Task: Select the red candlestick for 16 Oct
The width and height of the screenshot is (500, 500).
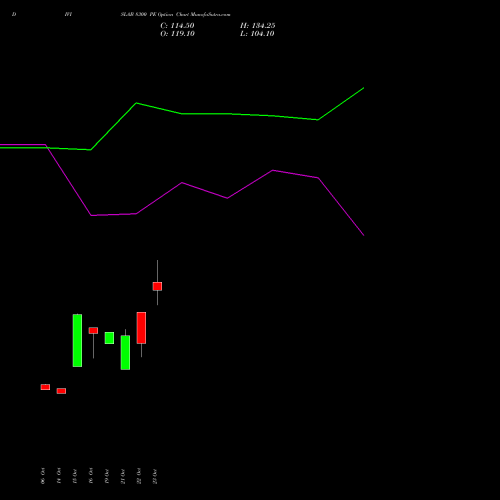Action: click(93, 330)
